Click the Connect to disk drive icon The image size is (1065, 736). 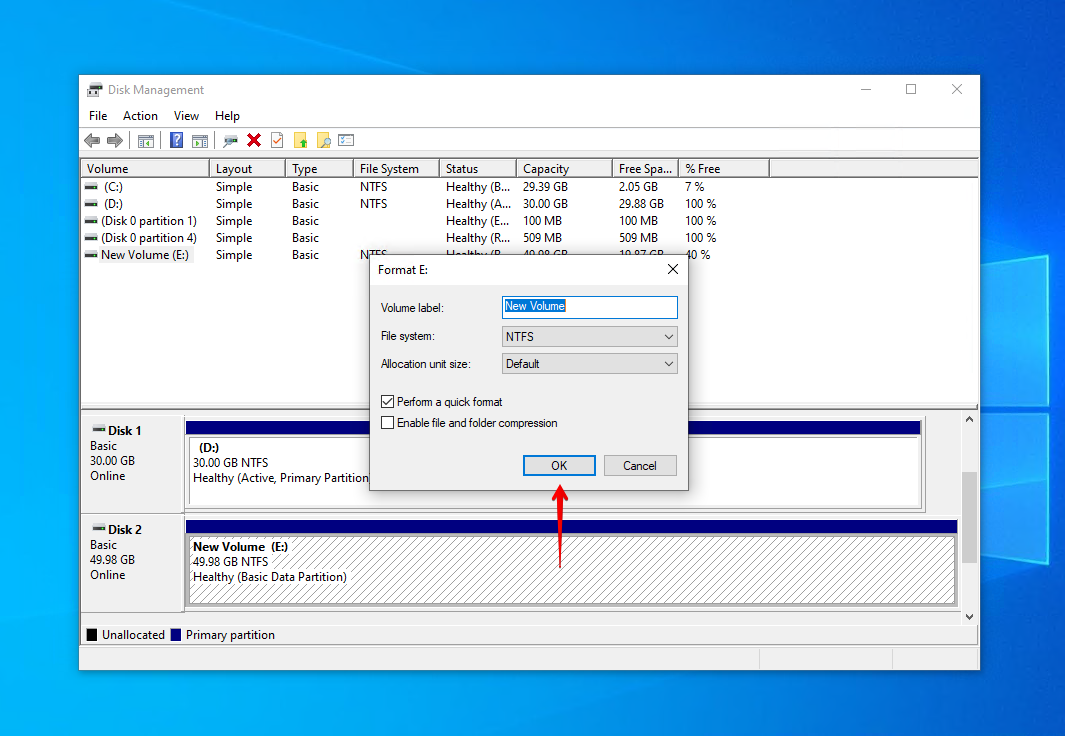(x=231, y=141)
